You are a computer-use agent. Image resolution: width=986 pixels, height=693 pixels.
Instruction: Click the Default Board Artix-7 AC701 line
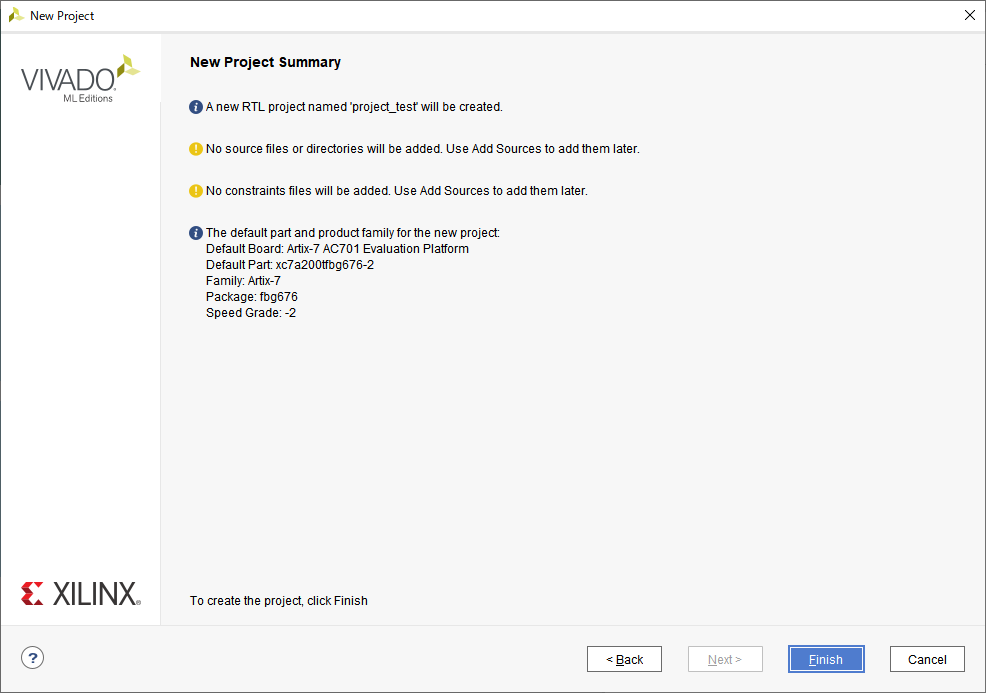(x=337, y=248)
